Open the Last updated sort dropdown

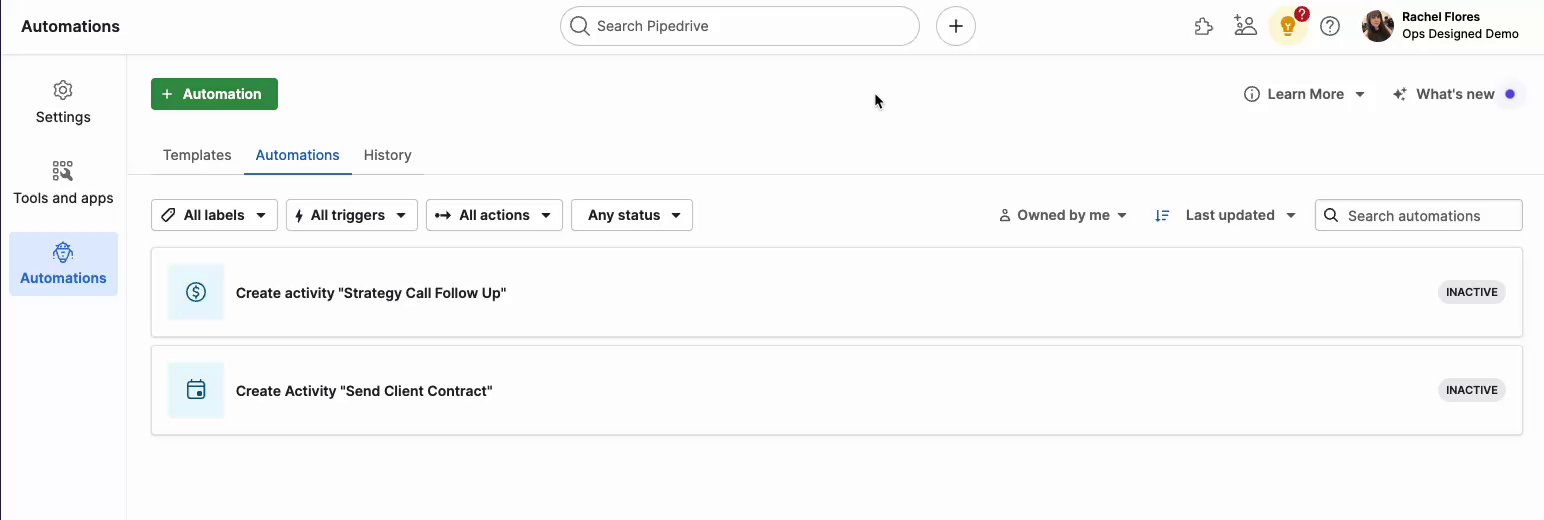tap(1227, 215)
